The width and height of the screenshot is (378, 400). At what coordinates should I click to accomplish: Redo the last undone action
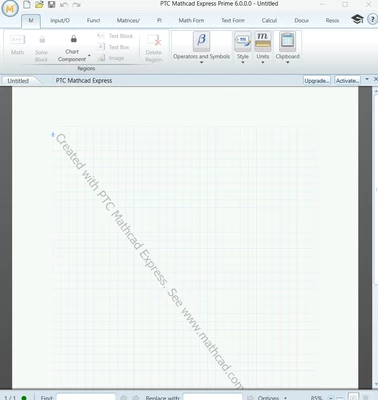(76, 5)
